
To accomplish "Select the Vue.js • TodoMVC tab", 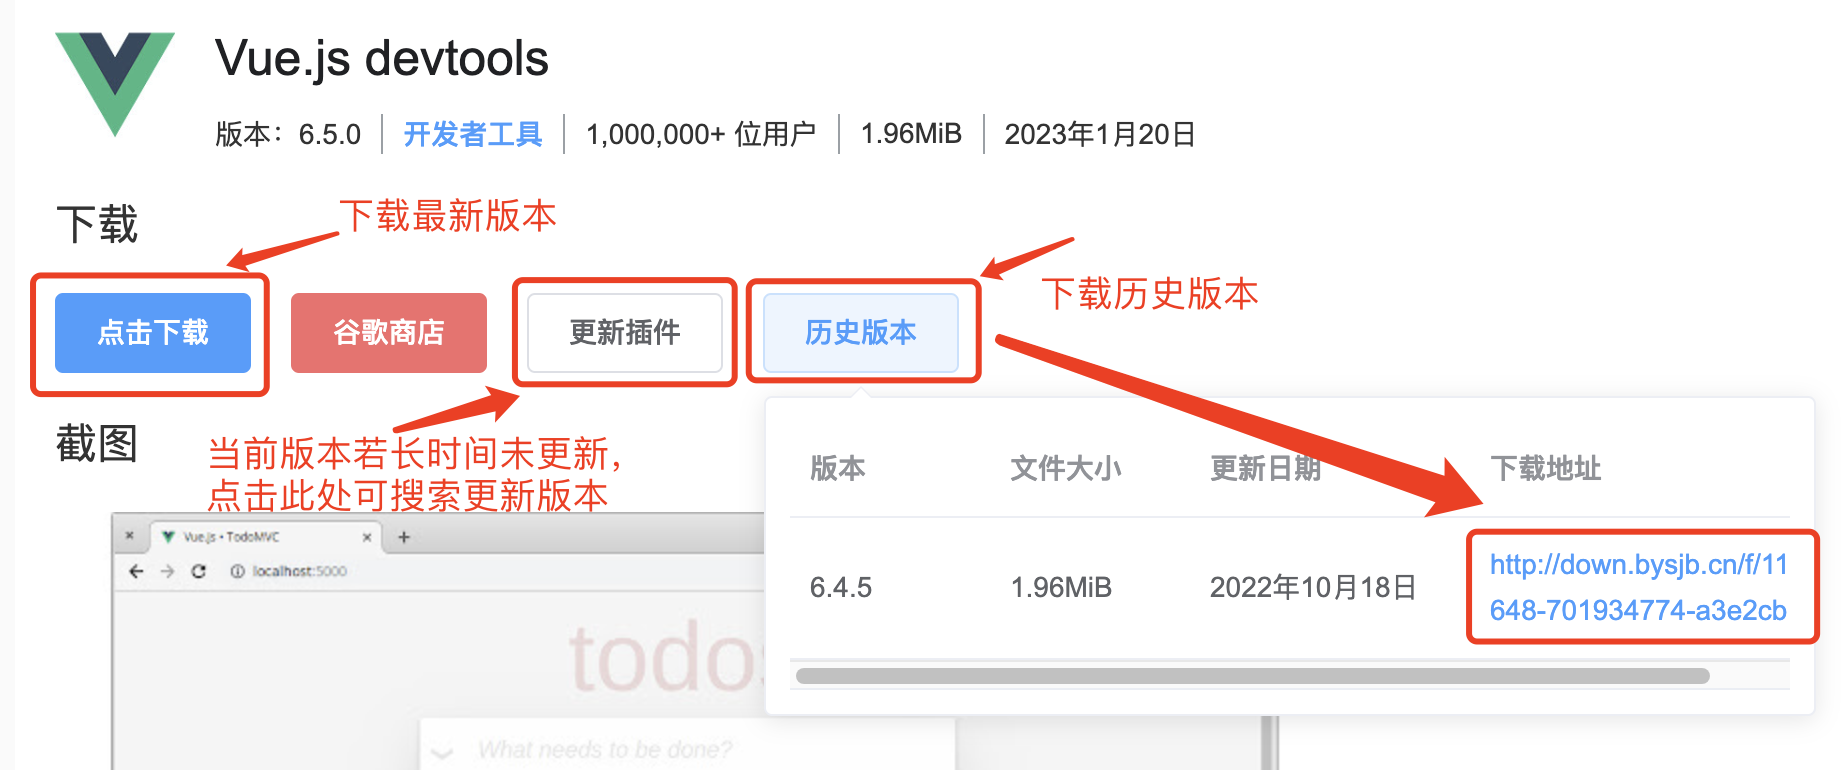I will [232, 537].
